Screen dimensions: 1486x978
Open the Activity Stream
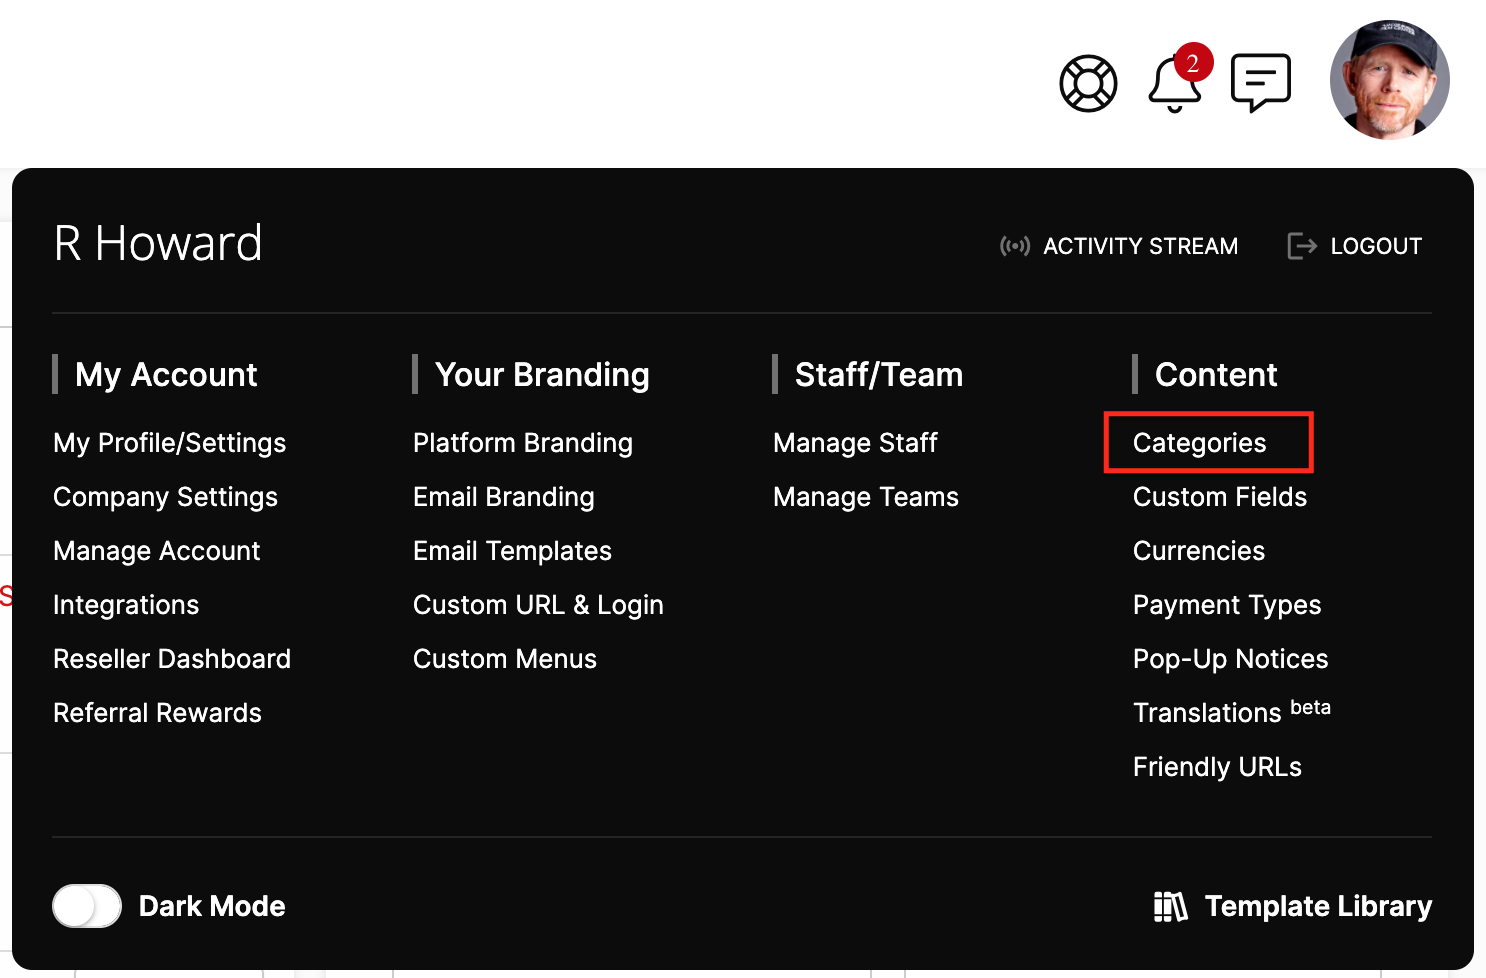tap(1119, 246)
